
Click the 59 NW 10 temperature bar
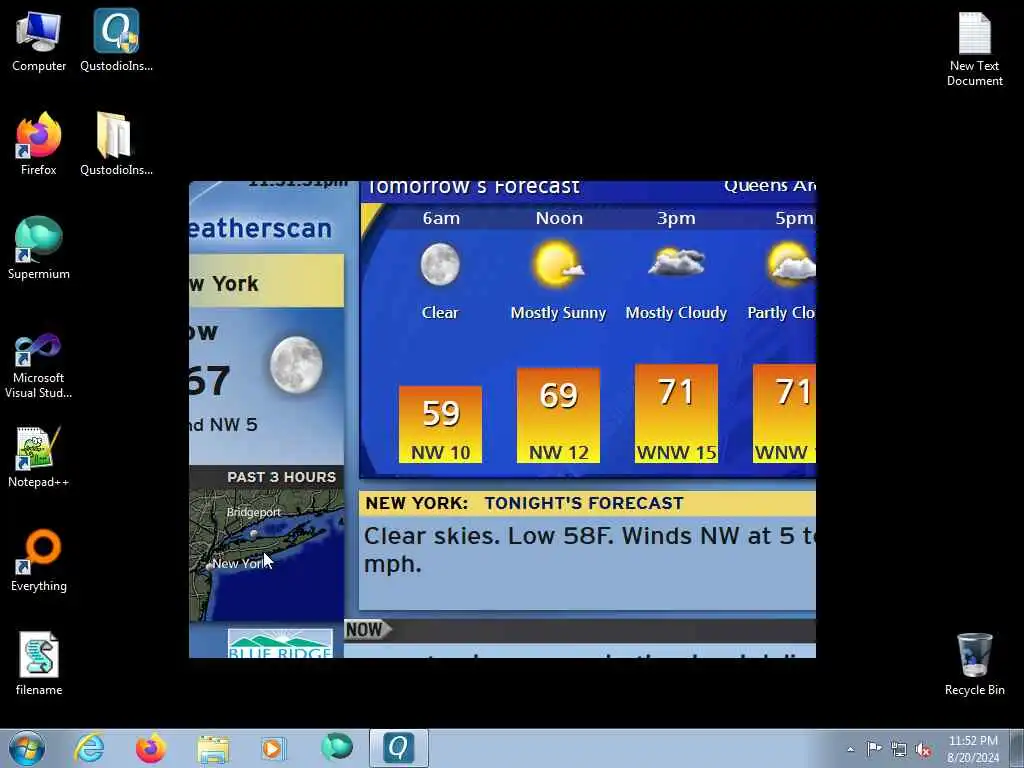pyautogui.click(x=440, y=424)
